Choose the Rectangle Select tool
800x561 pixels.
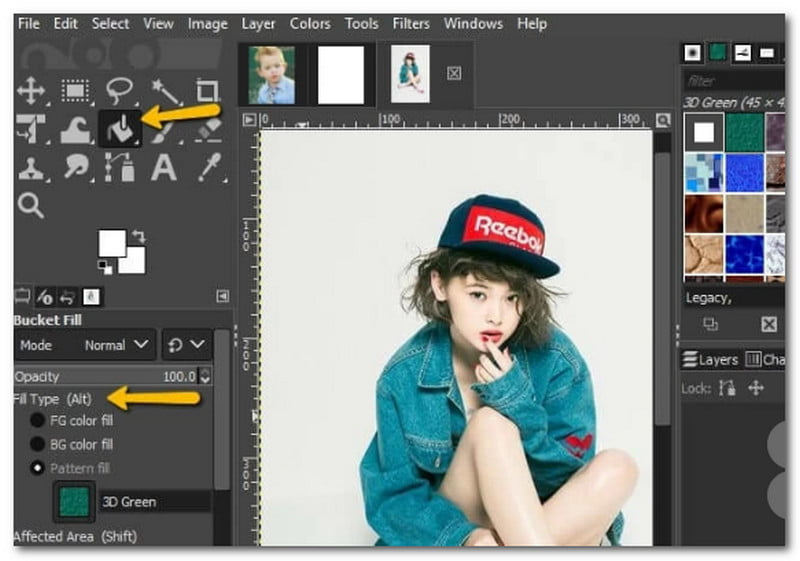click(x=75, y=91)
